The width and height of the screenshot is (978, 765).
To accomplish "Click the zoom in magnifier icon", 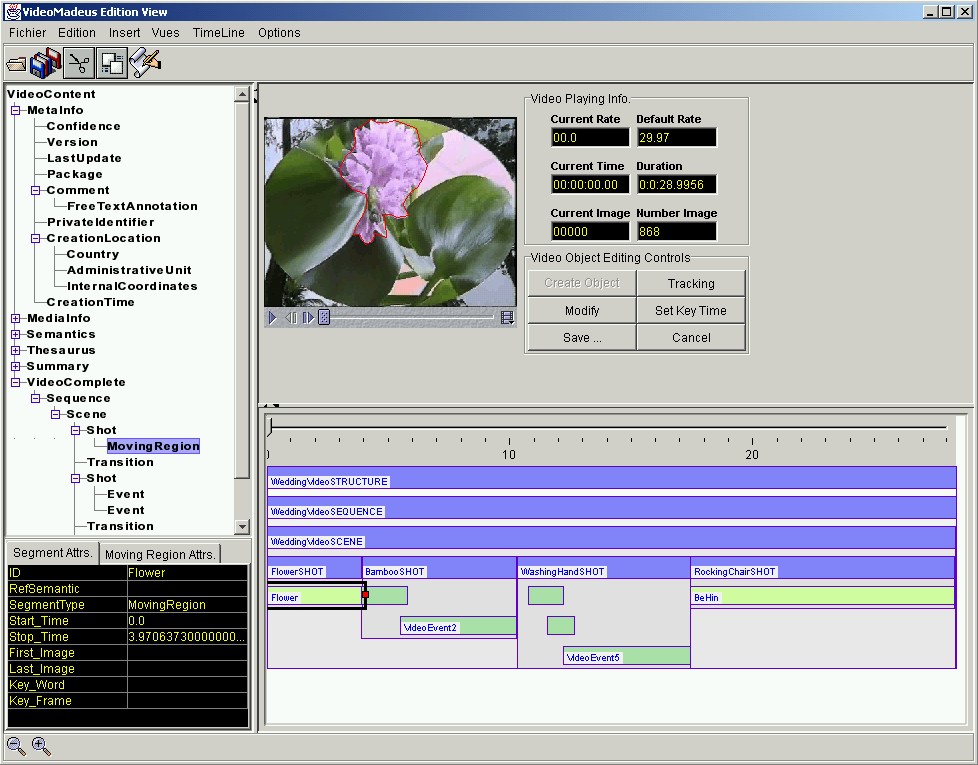I will [41, 746].
